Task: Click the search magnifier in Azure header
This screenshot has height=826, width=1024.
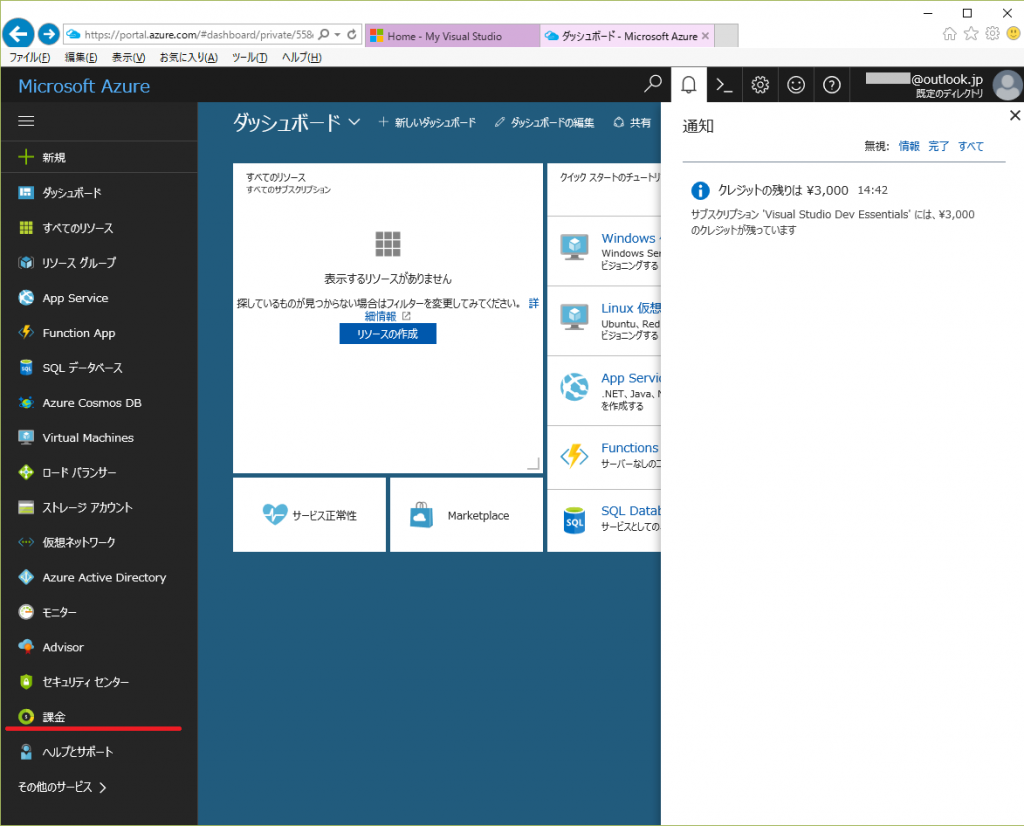Action: (x=652, y=84)
